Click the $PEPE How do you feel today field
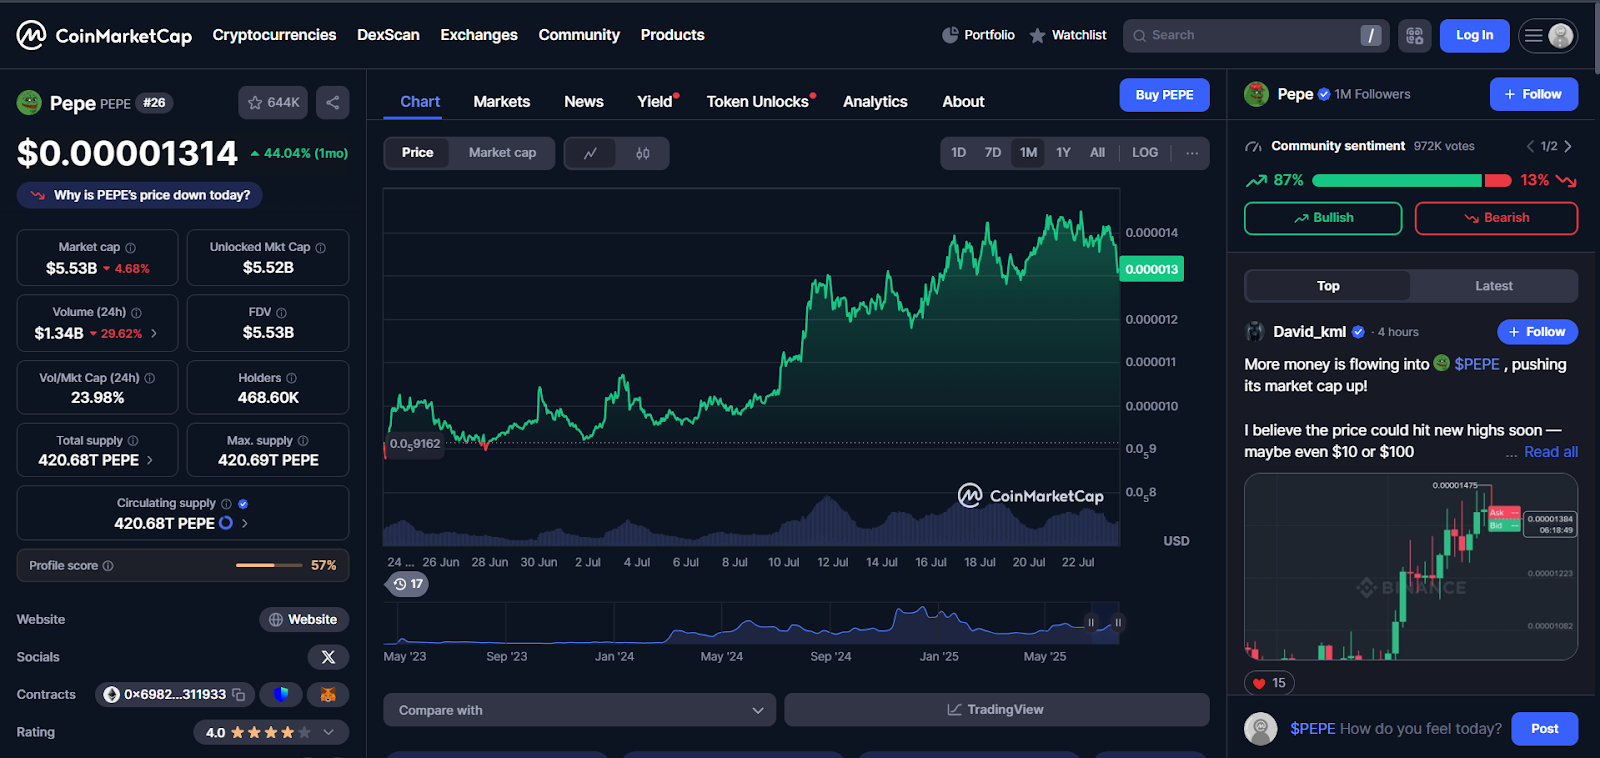 point(1395,729)
